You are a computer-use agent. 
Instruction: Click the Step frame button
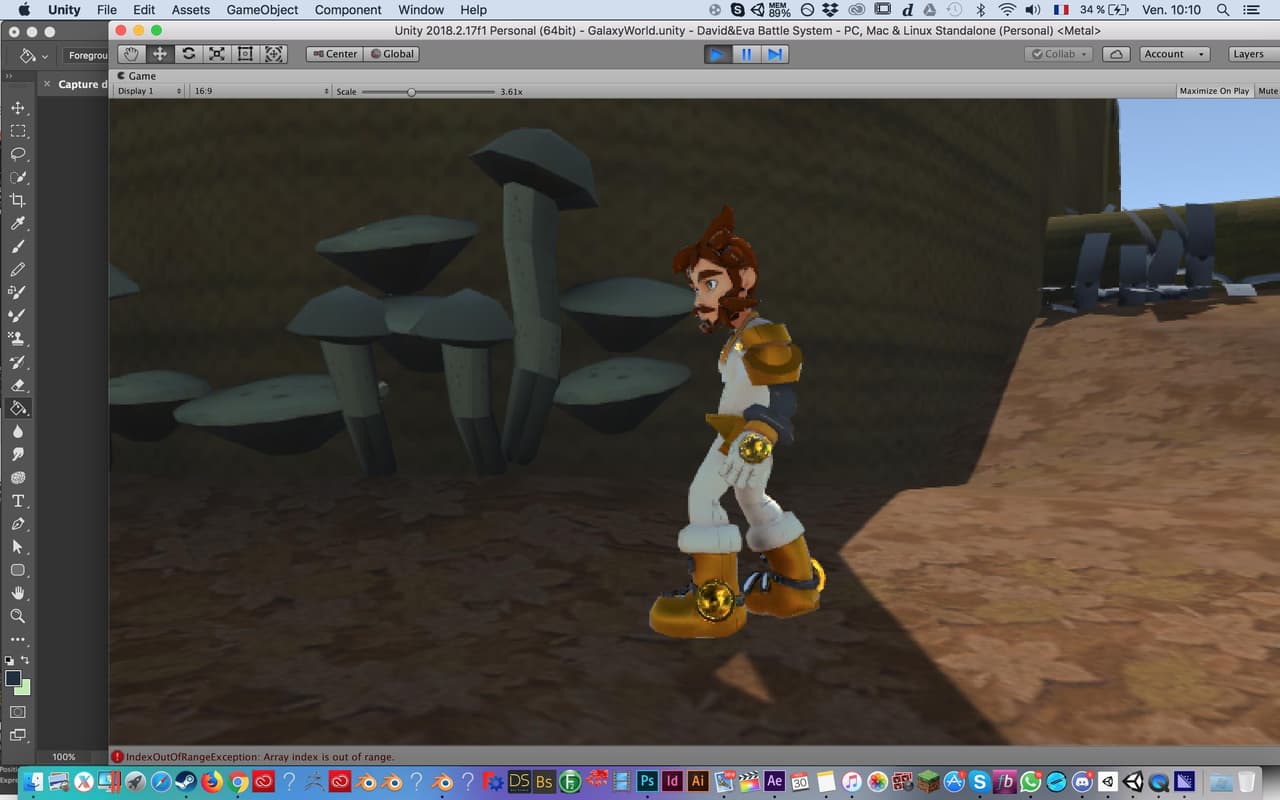775,54
